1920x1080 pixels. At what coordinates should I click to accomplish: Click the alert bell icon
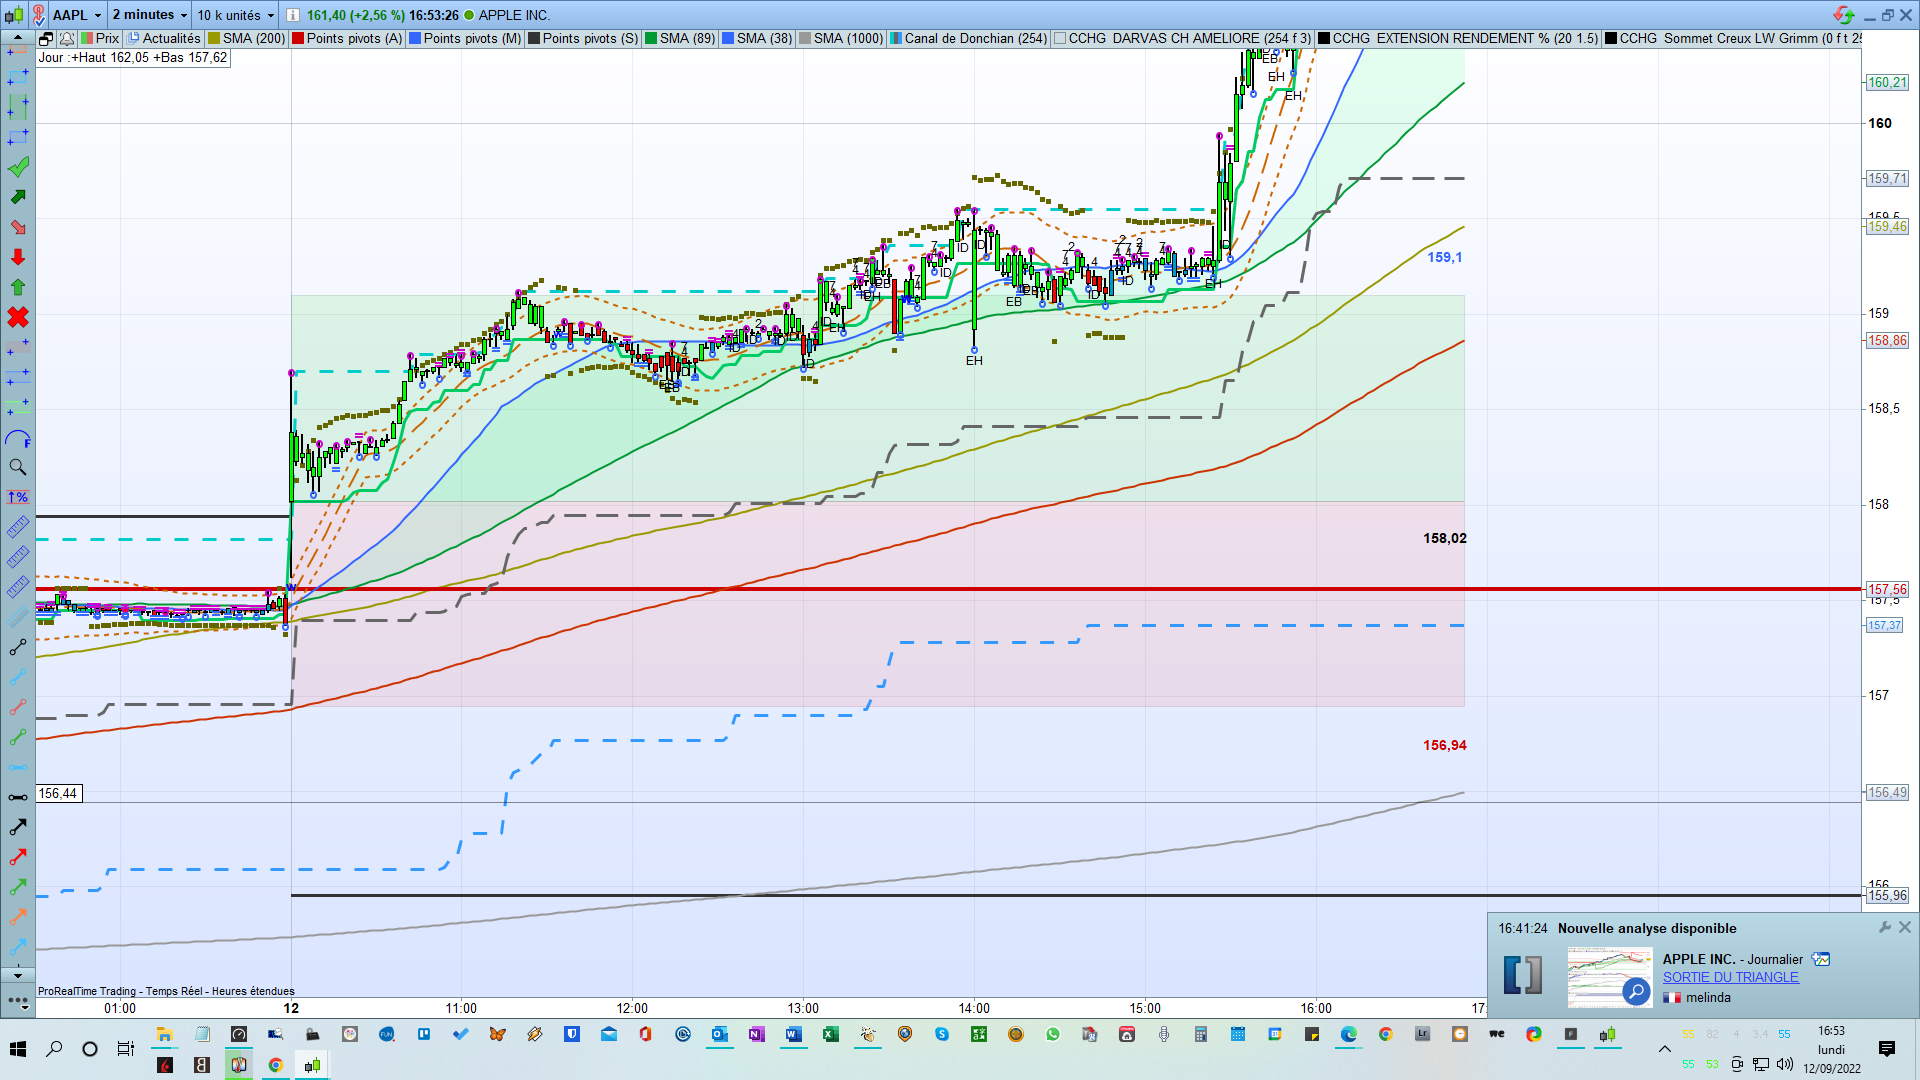(x=66, y=38)
